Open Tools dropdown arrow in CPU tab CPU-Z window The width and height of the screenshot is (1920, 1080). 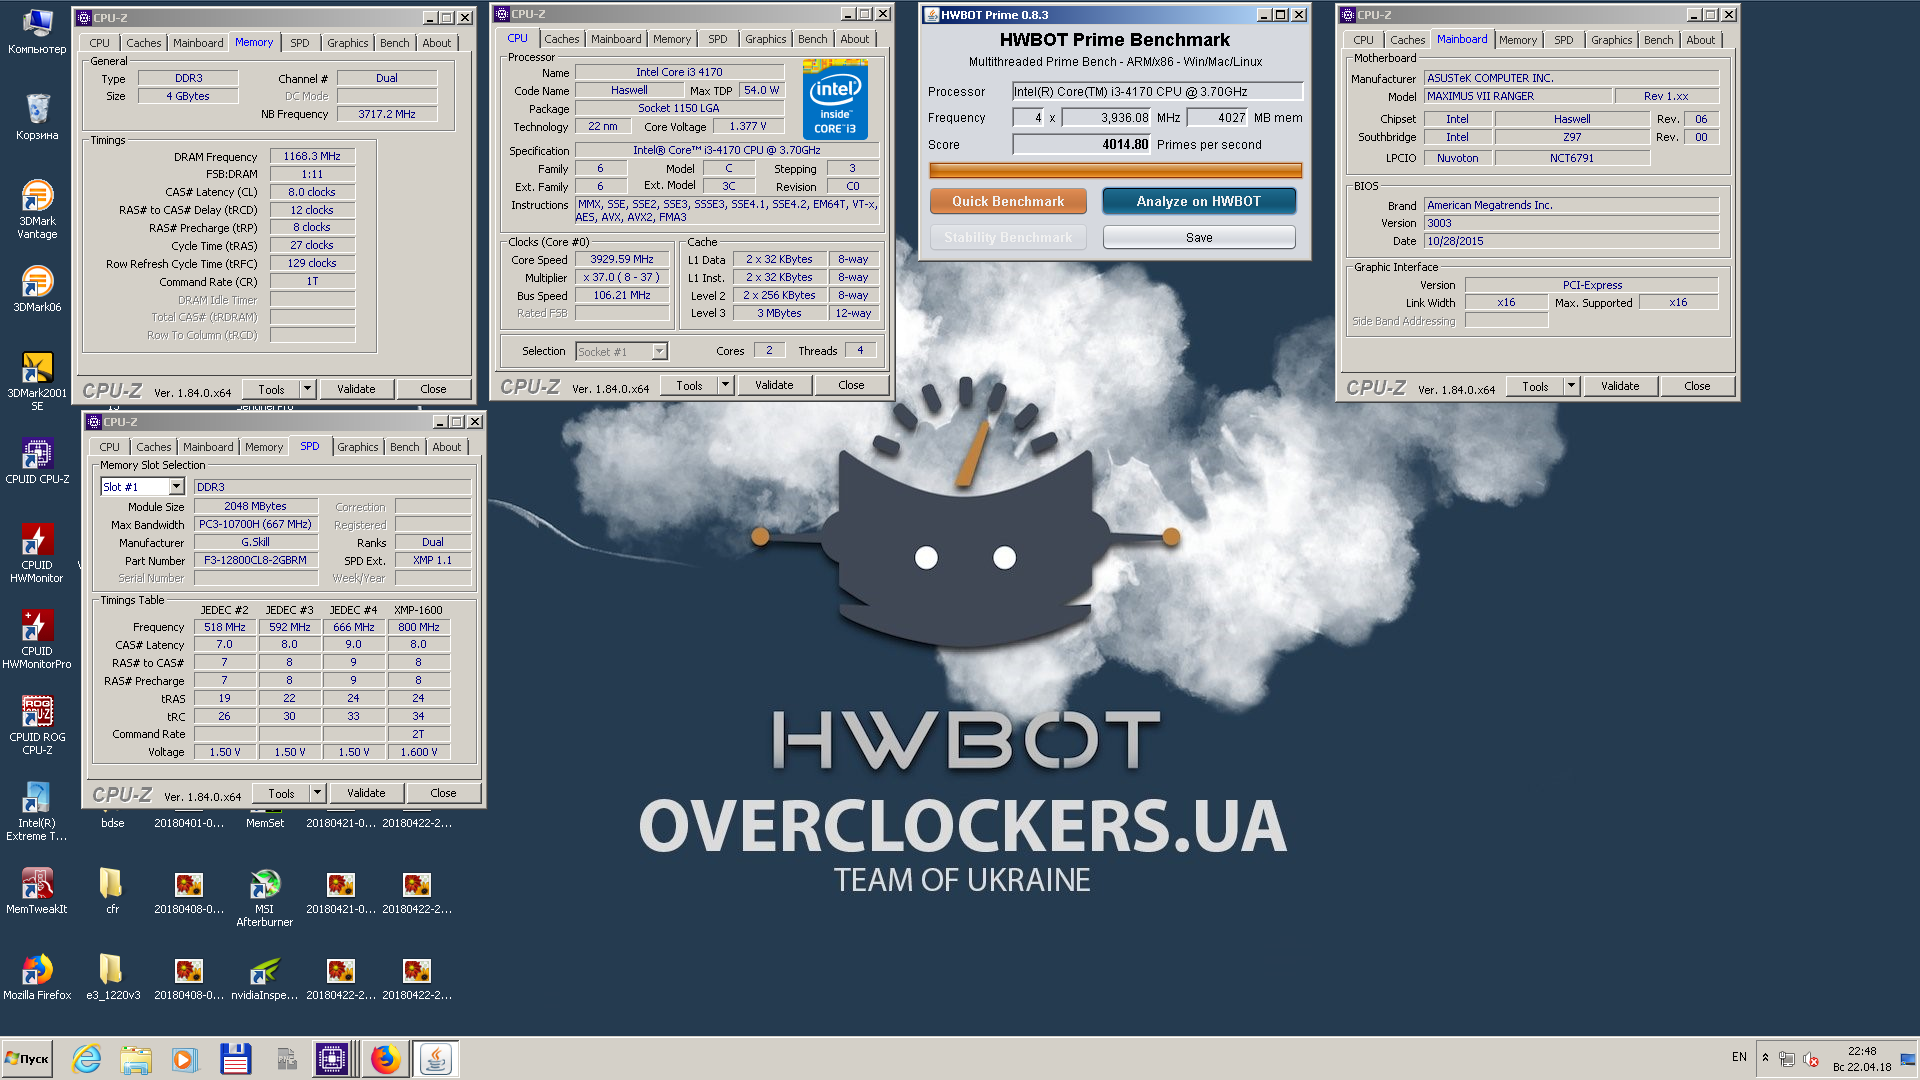click(x=726, y=385)
